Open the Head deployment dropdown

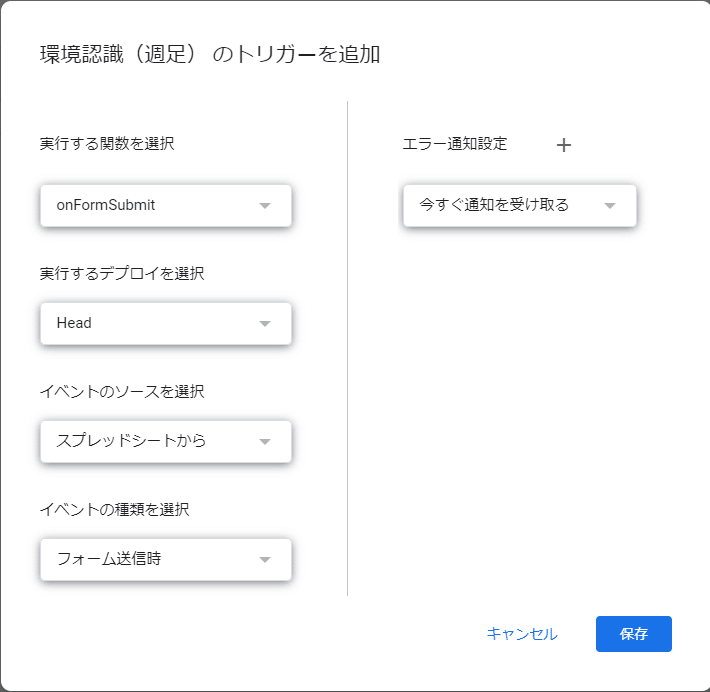click(x=166, y=323)
